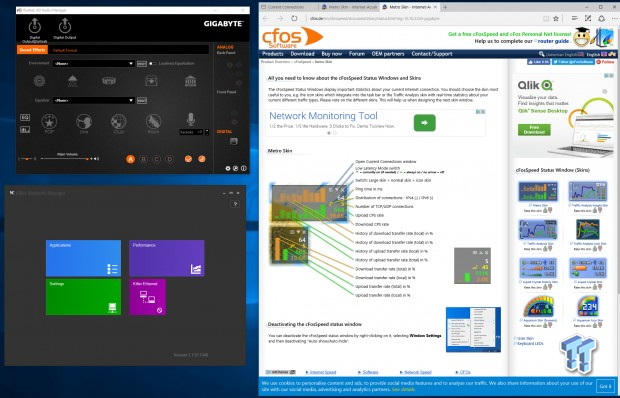Screen dimensions: 620x398
Task: Select sound preset radio button B
Action: point(144,159)
